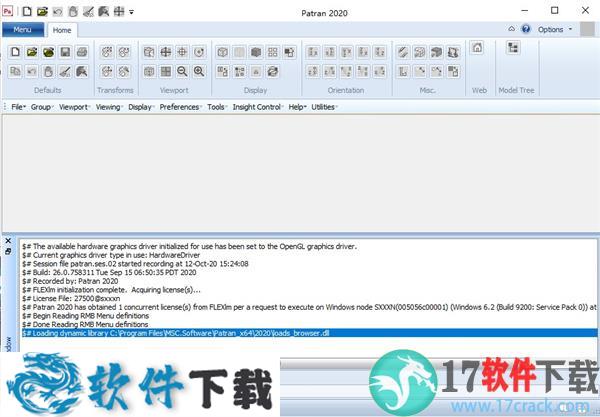The image size is (600, 417).
Task: Click the floppy-disk Save icon in the Defaults group
Action: pos(65,52)
